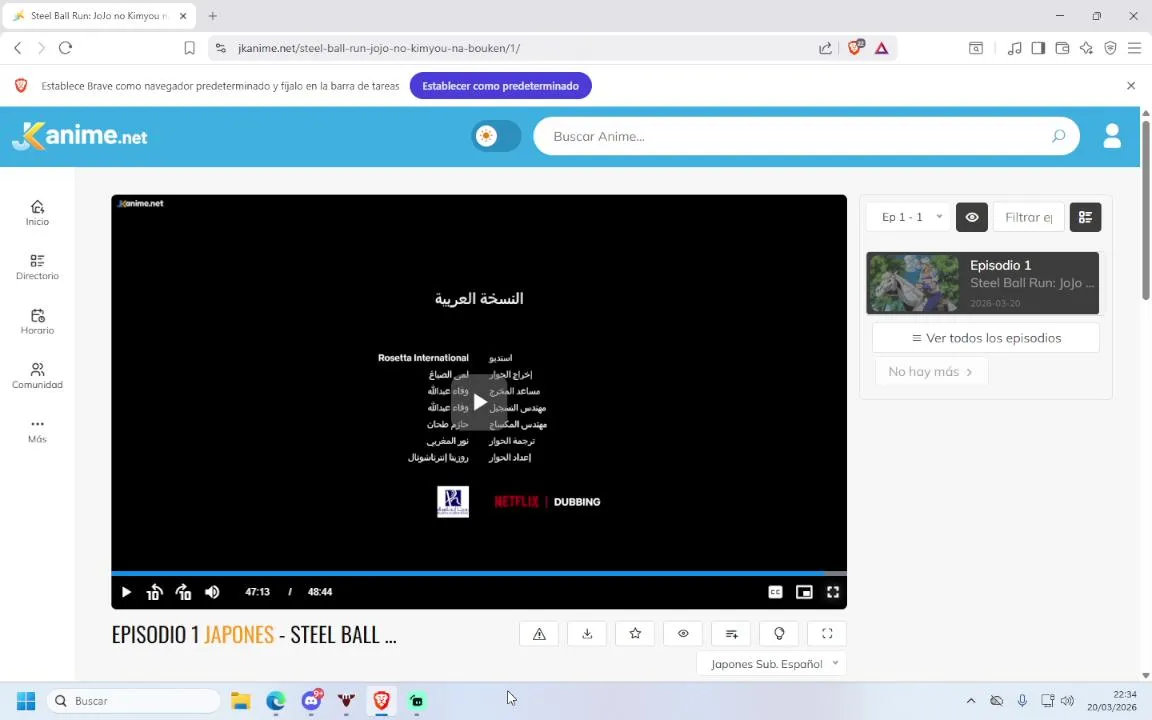Click the address bar URL
1152x720 pixels.
tap(378, 48)
